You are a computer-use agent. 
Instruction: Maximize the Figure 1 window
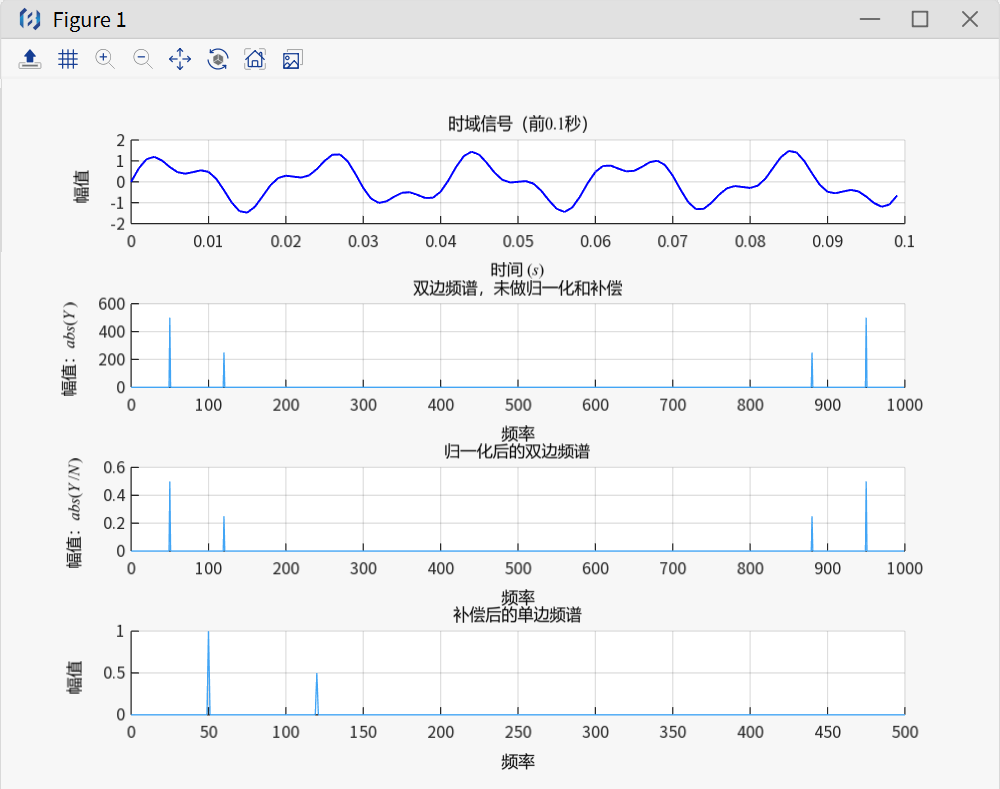coord(920,19)
